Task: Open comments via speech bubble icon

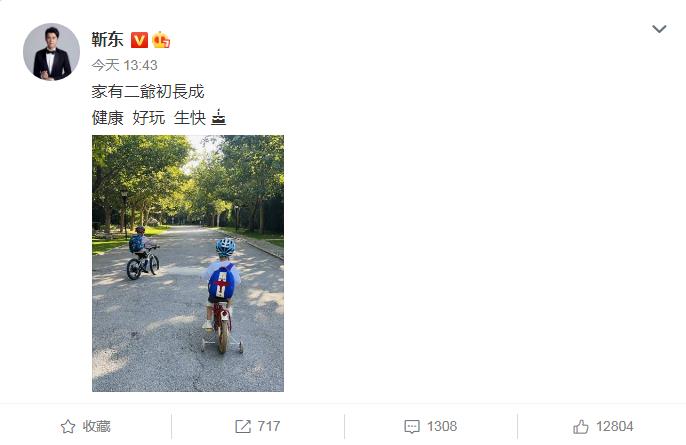Action: pyautogui.click(x=412, y=427)
